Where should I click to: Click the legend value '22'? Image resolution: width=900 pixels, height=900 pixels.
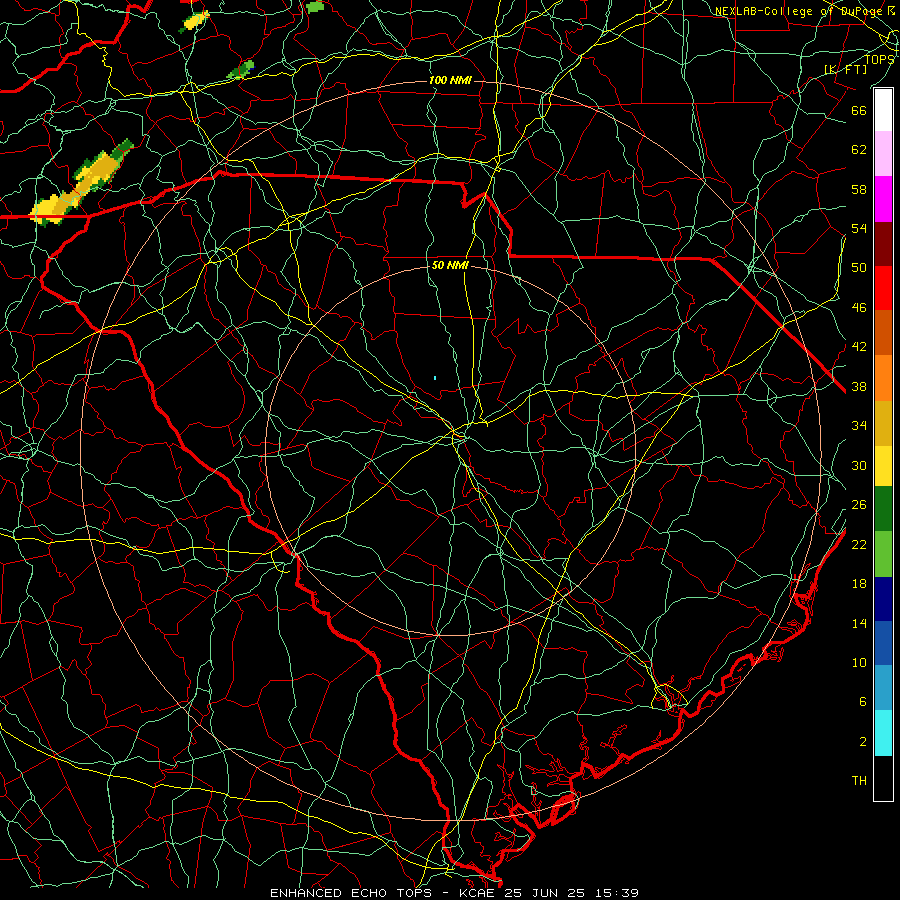pyautogui.click(x=859, y=544)
